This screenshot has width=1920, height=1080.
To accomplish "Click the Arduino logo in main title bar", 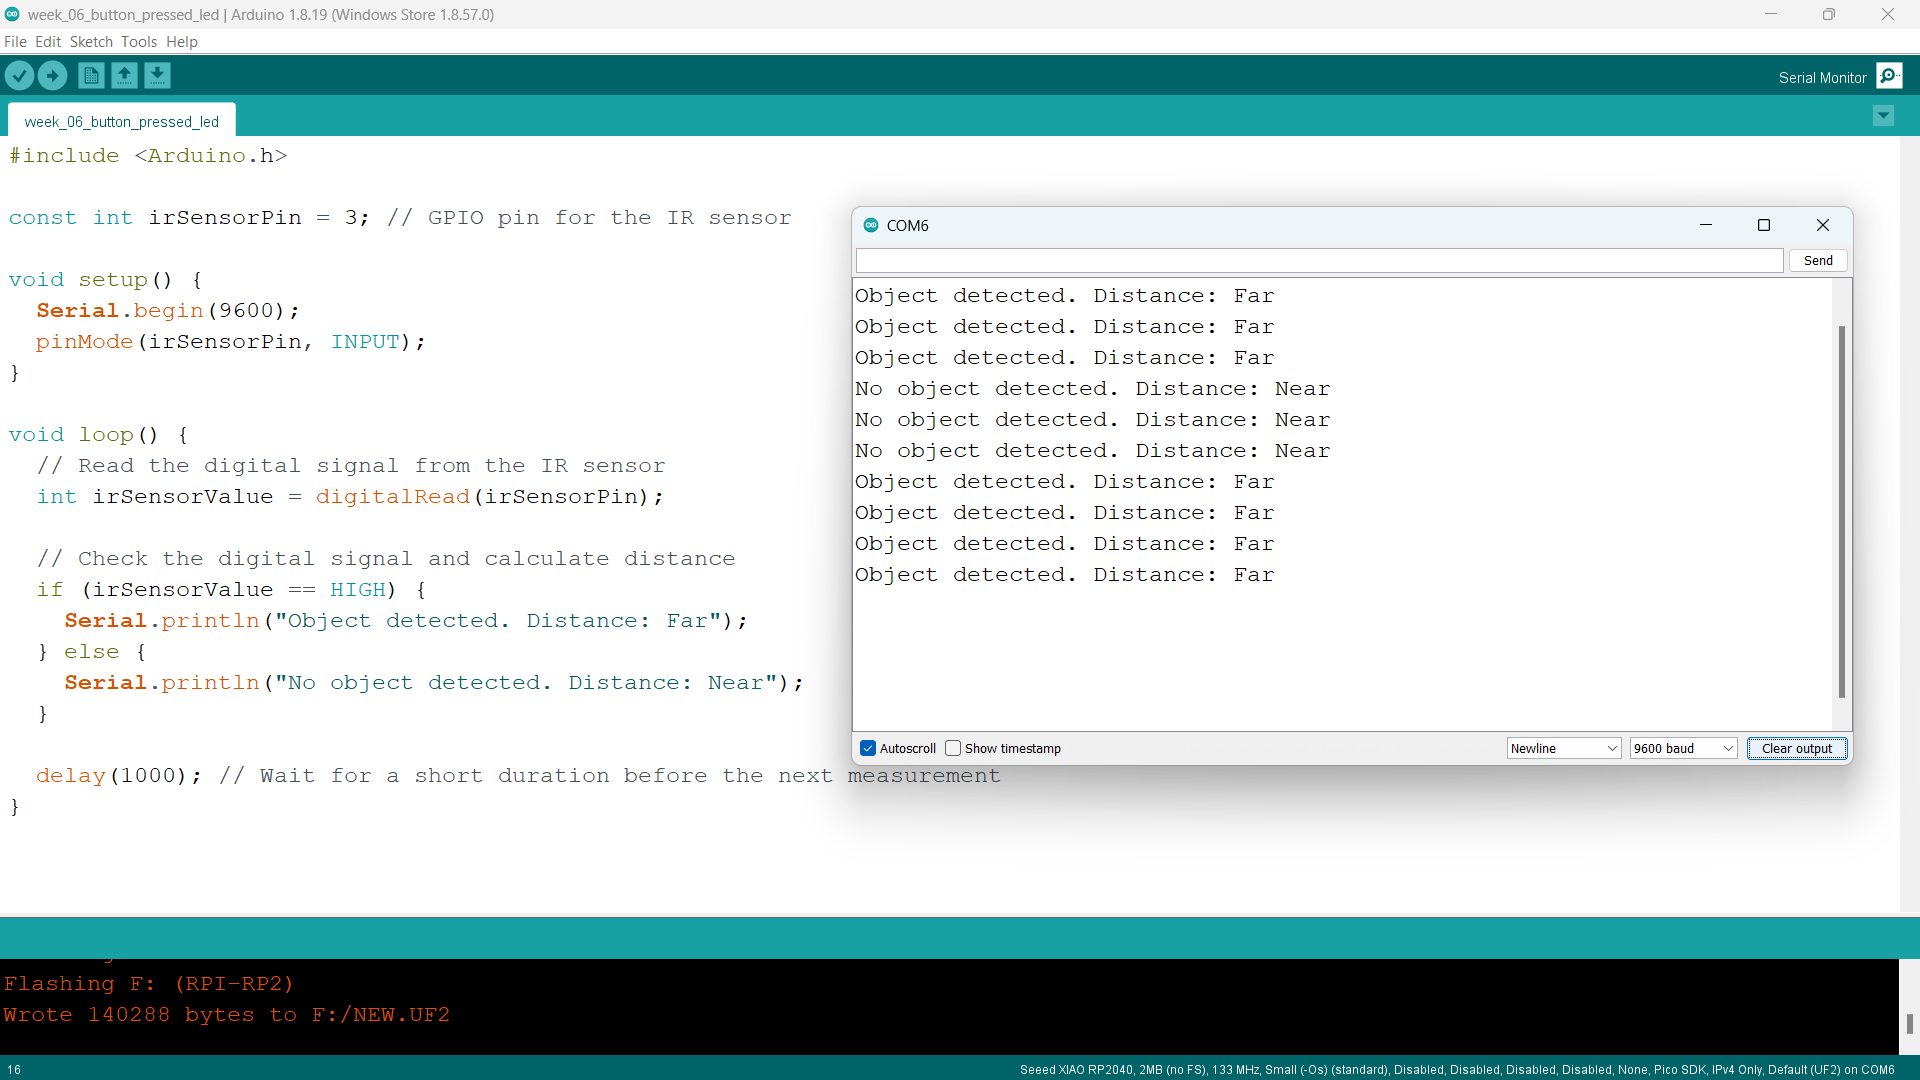I will (x=12, y=14).
